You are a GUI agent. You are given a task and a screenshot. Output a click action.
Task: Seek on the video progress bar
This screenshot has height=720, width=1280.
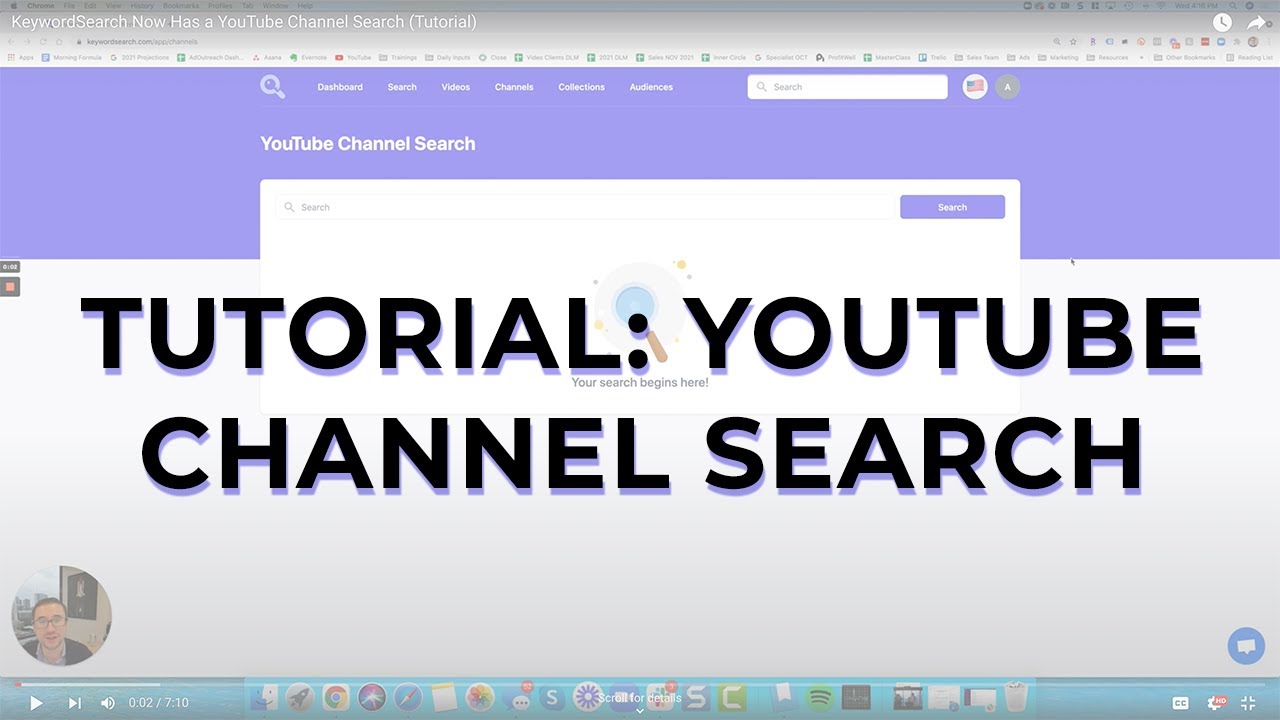pyautogui.click(x=640, y=685)
